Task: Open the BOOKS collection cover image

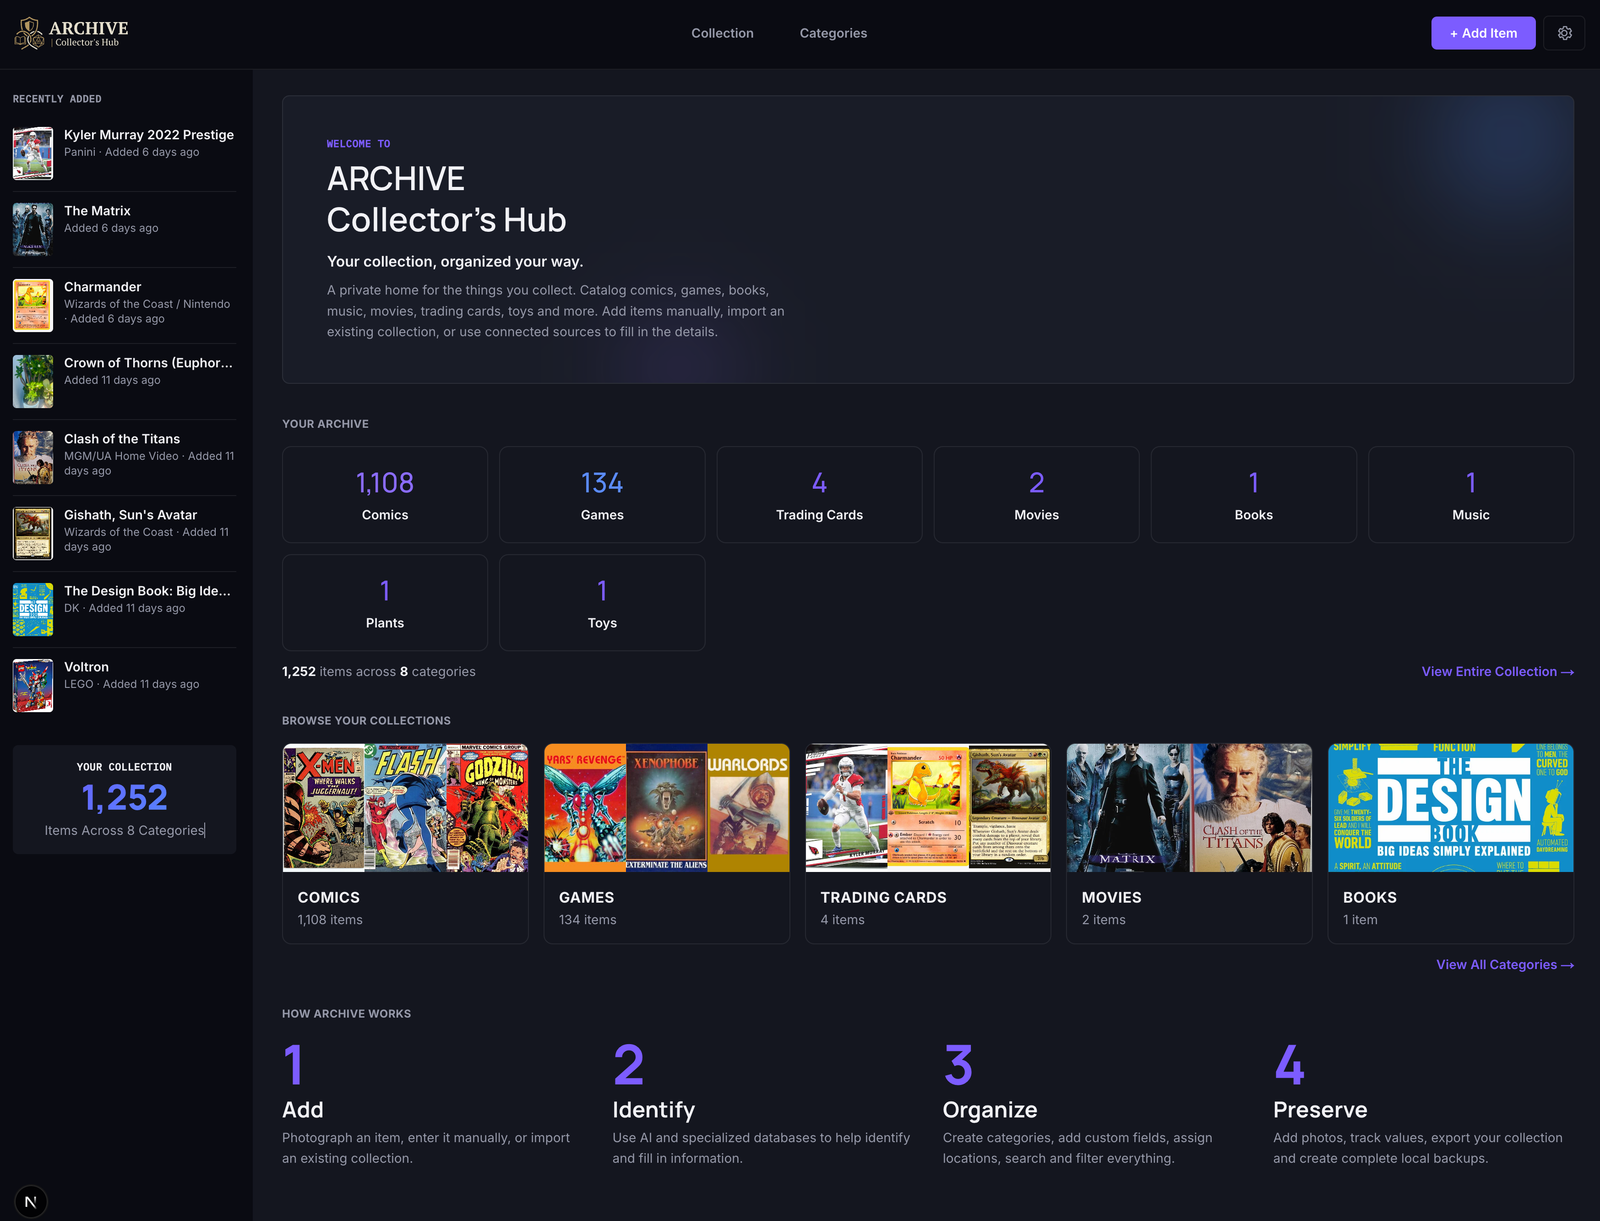Action: [1451, 808]
